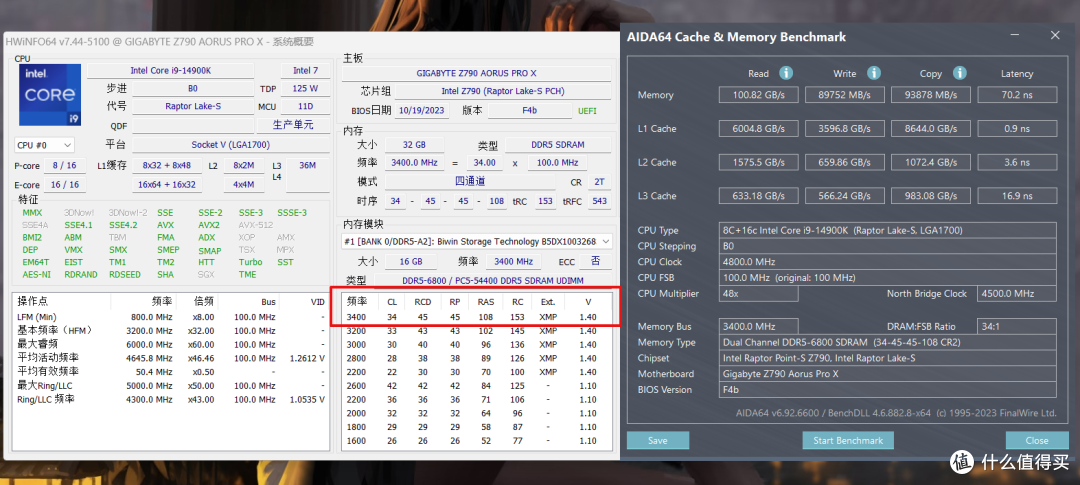1080x485 pixels.
Task: Click the DDR5 SDRAM memory type field
Action: pyautogui.click(x=558, y=145)
